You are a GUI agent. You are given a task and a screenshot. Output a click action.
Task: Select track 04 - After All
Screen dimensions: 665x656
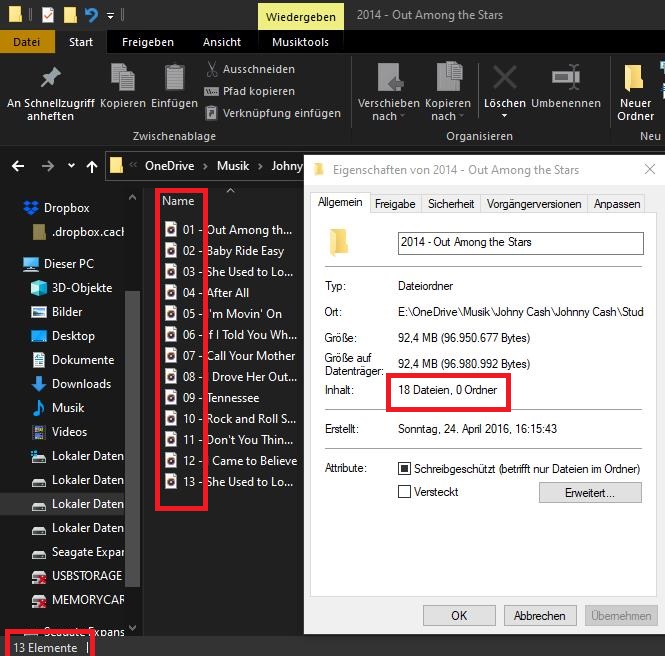(x=207, y=293)
